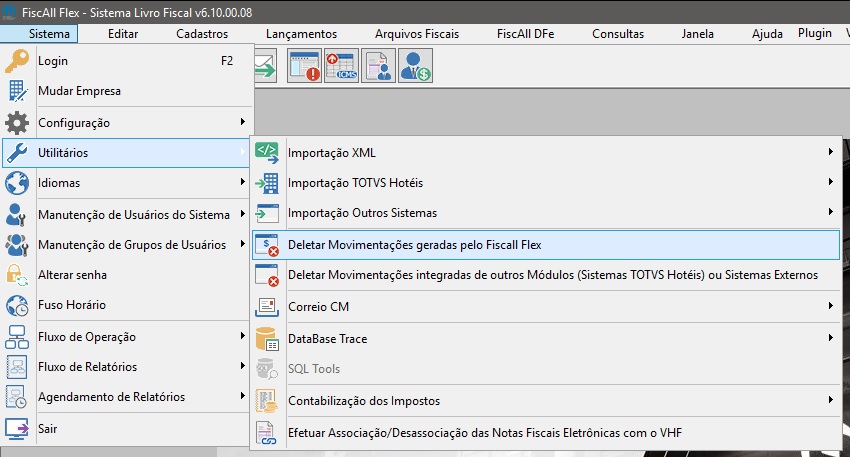Expand the Importação XML submenu arrow
Image resolution: width=850 pixels, height=457 pixels.
pos(830,152)
